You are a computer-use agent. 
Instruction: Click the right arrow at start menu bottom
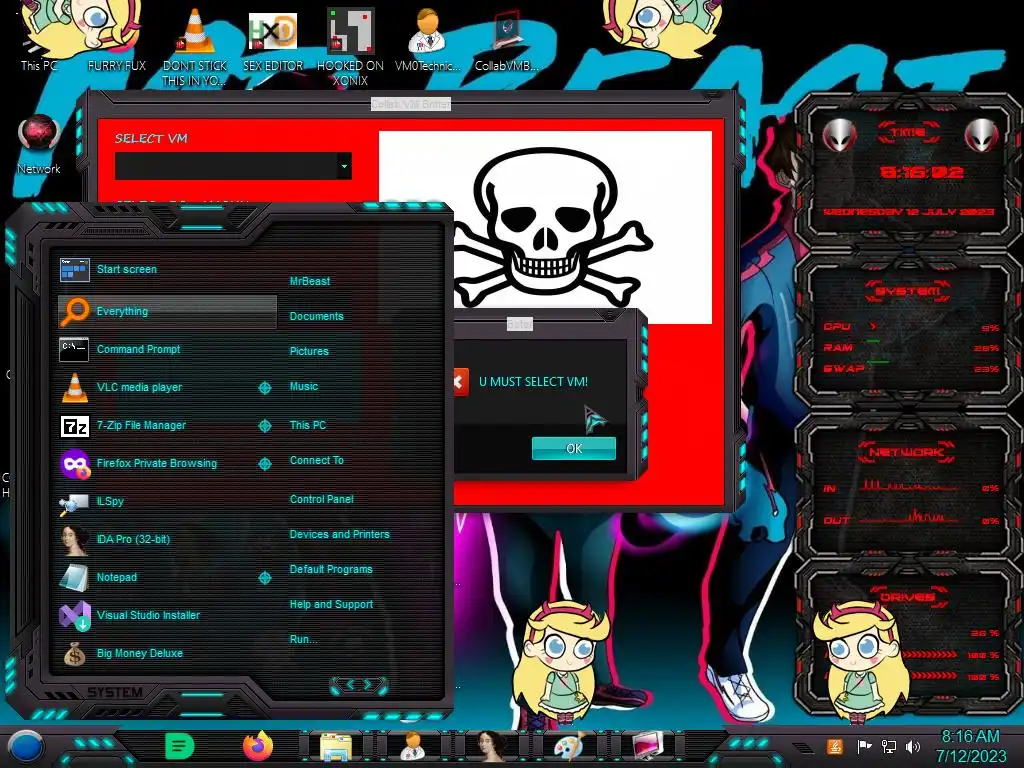point(368,684)
